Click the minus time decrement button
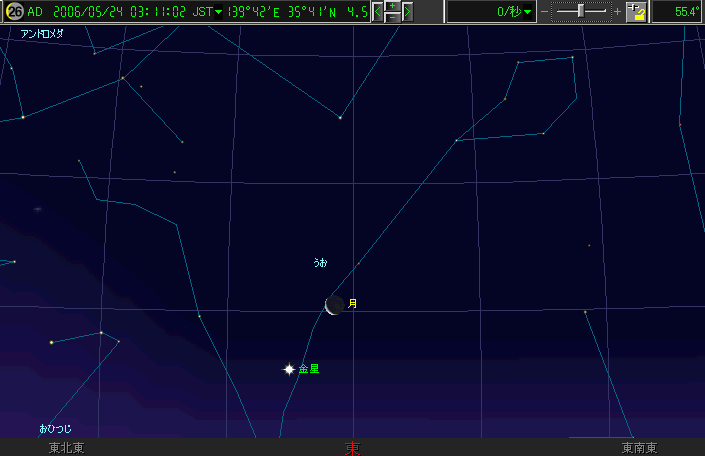This screenshot has height=456, width=705. [393, 18]
